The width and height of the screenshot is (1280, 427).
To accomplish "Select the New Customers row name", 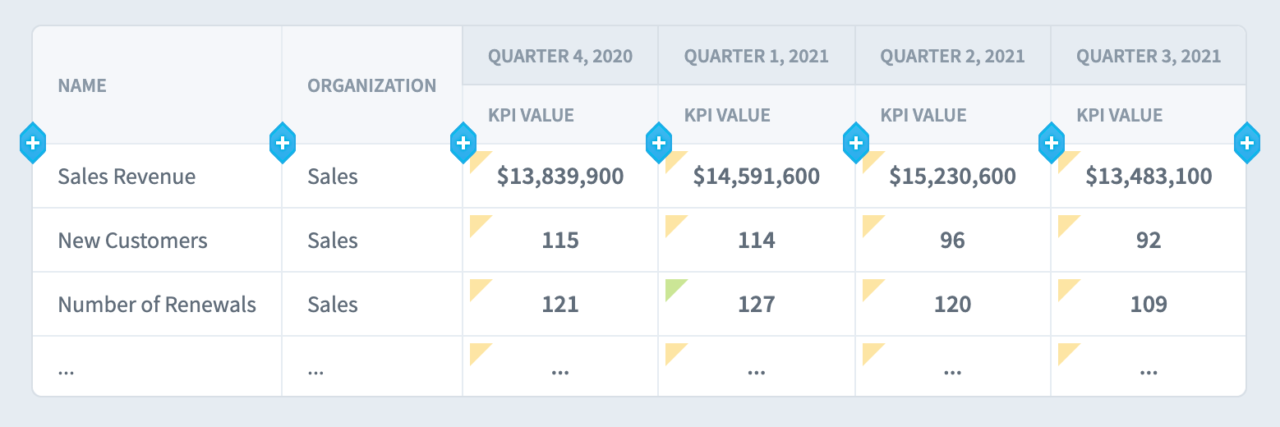I will point(133,241).
